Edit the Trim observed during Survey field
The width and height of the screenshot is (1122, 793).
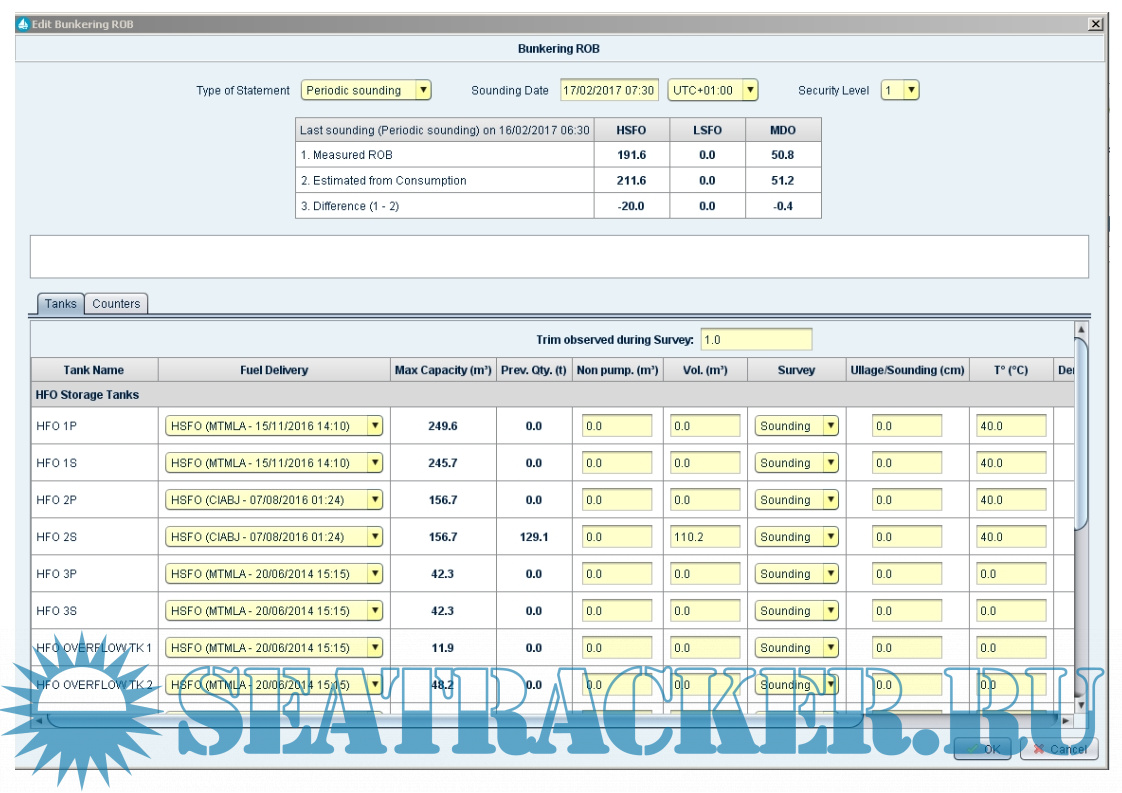tap(756, 340)
